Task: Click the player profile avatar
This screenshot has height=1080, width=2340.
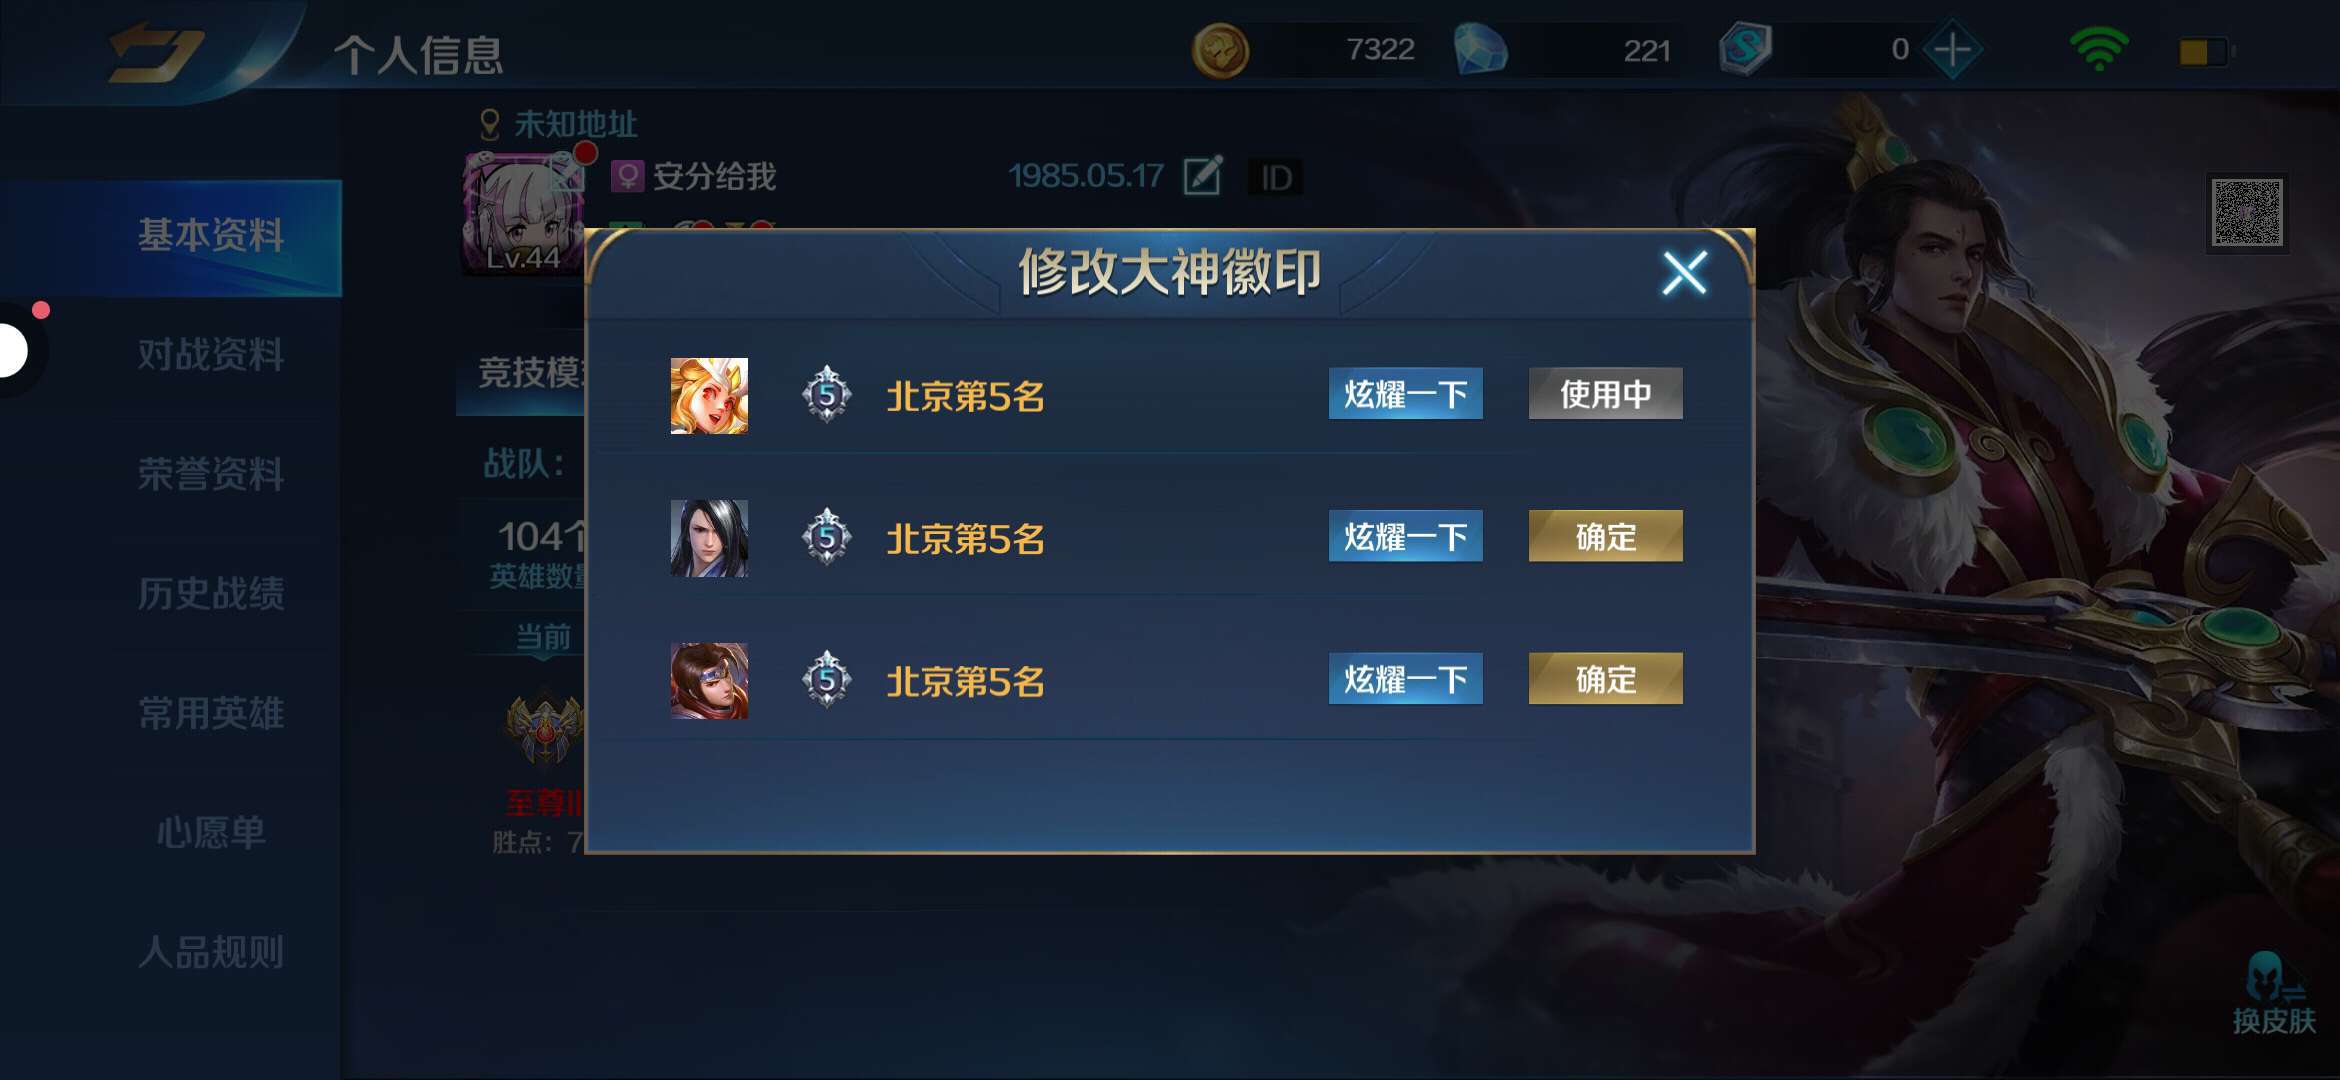Action: pos(523,213)
